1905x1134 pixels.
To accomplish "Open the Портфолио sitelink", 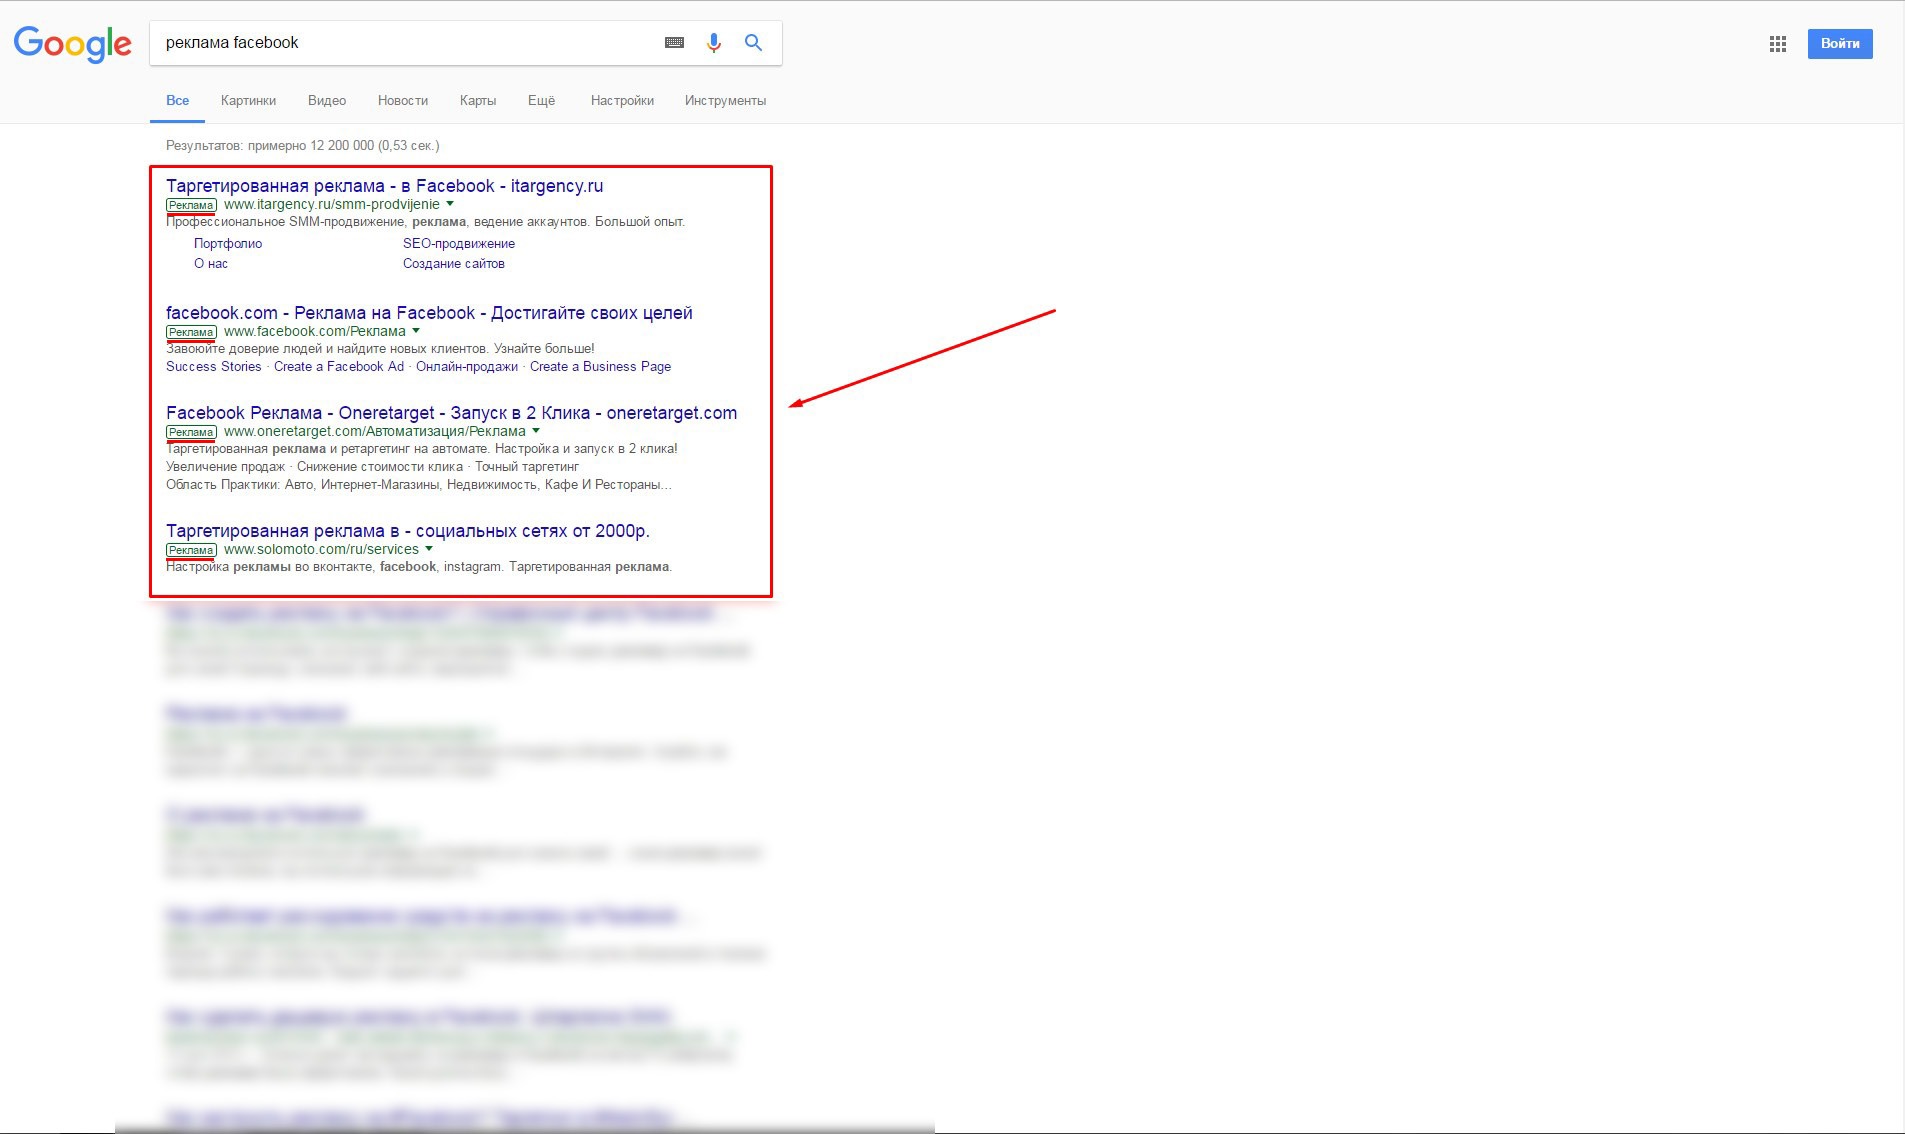I will coord(228,244).
